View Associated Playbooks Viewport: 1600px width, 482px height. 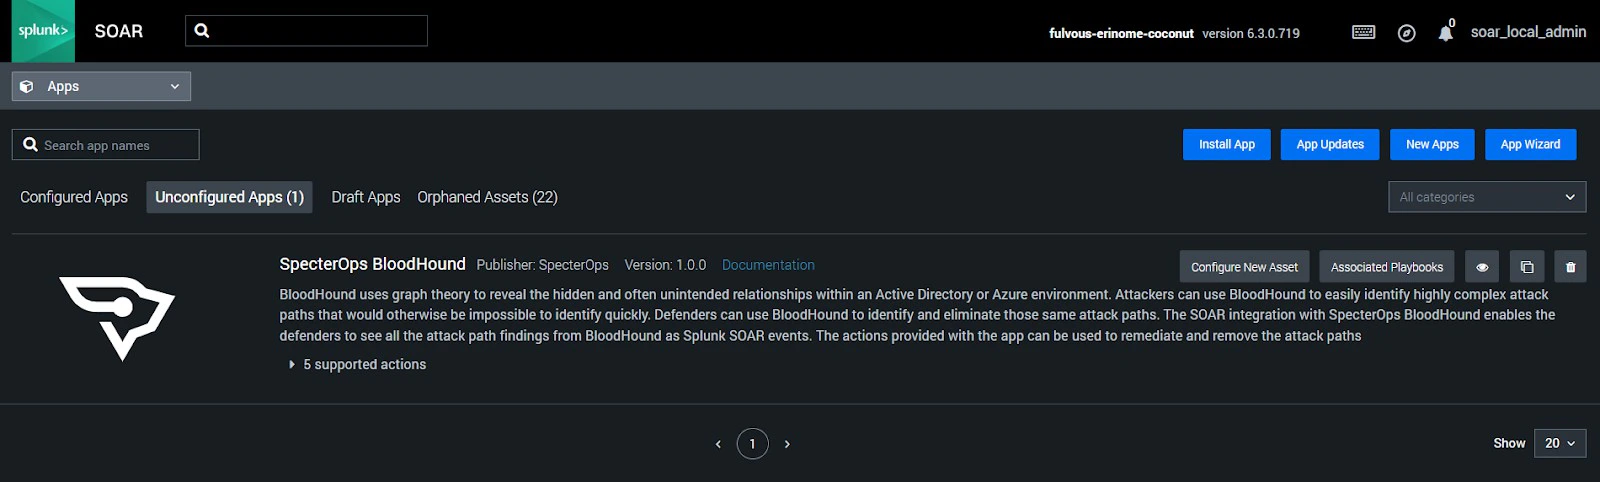(x=1387, y=267)
